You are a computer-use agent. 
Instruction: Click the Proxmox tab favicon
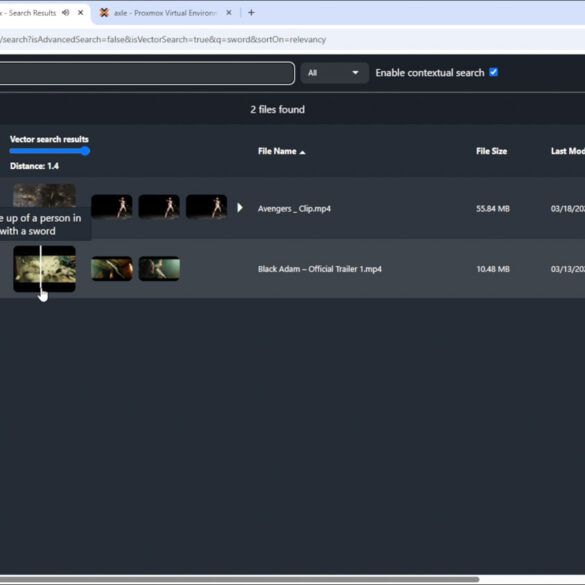coord(104,13)
